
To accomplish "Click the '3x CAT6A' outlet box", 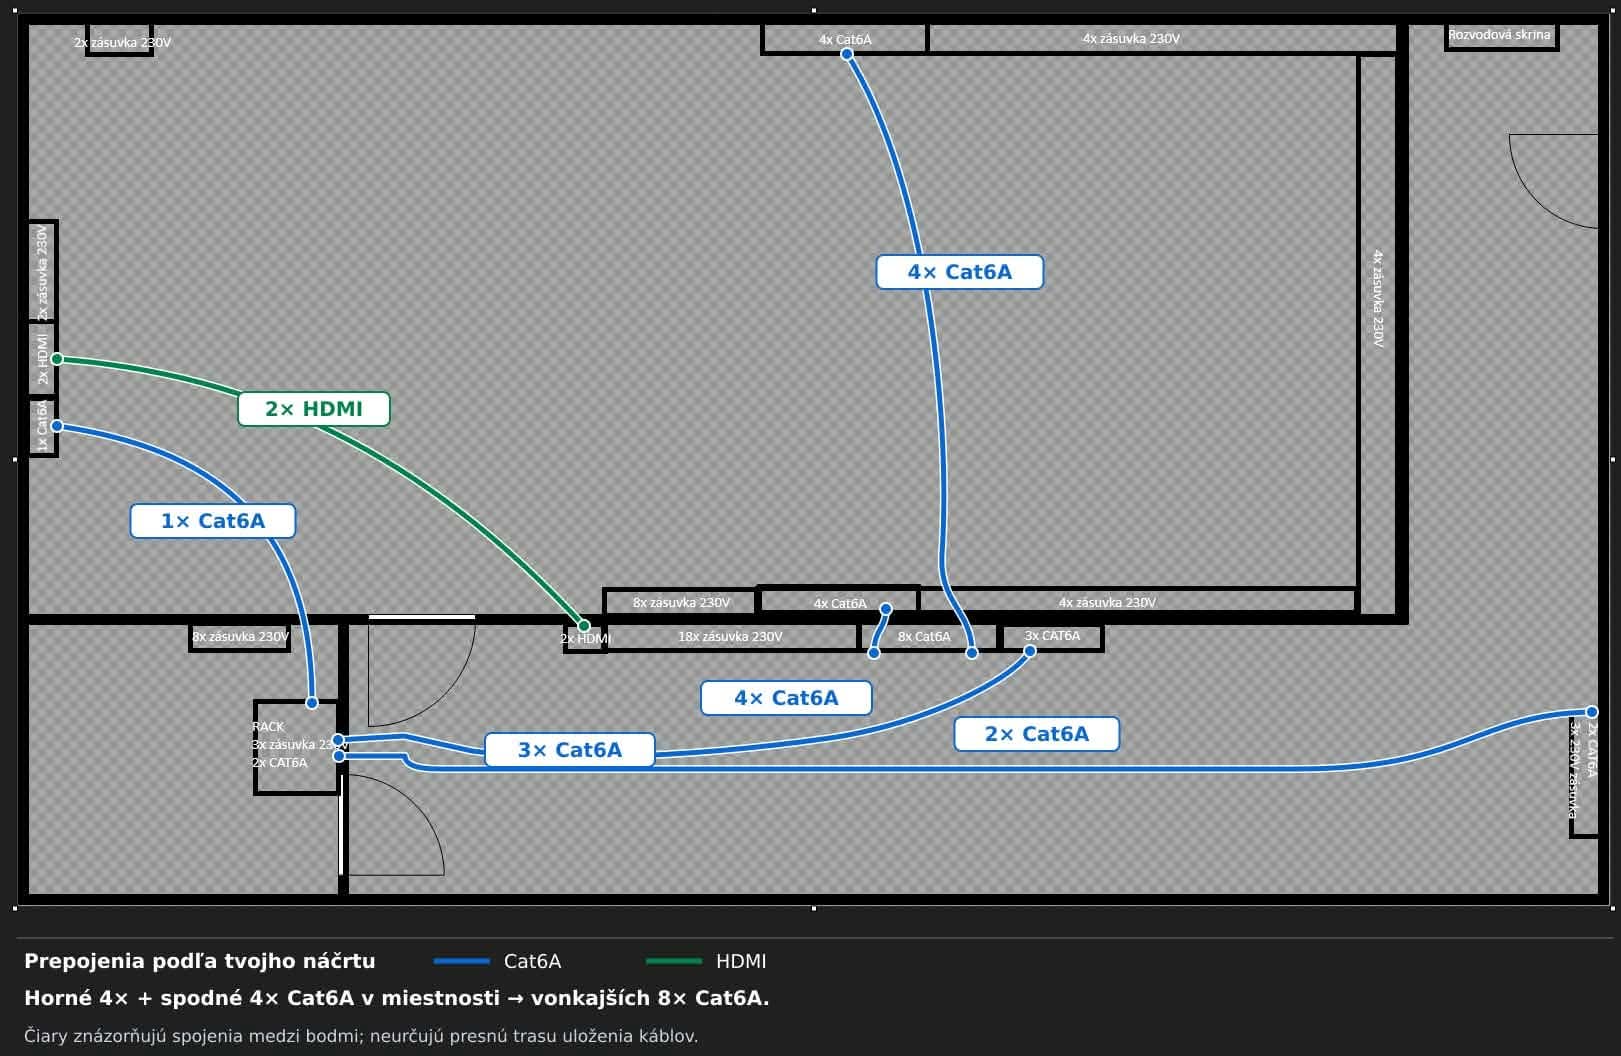I will (x=1051, y=637).
